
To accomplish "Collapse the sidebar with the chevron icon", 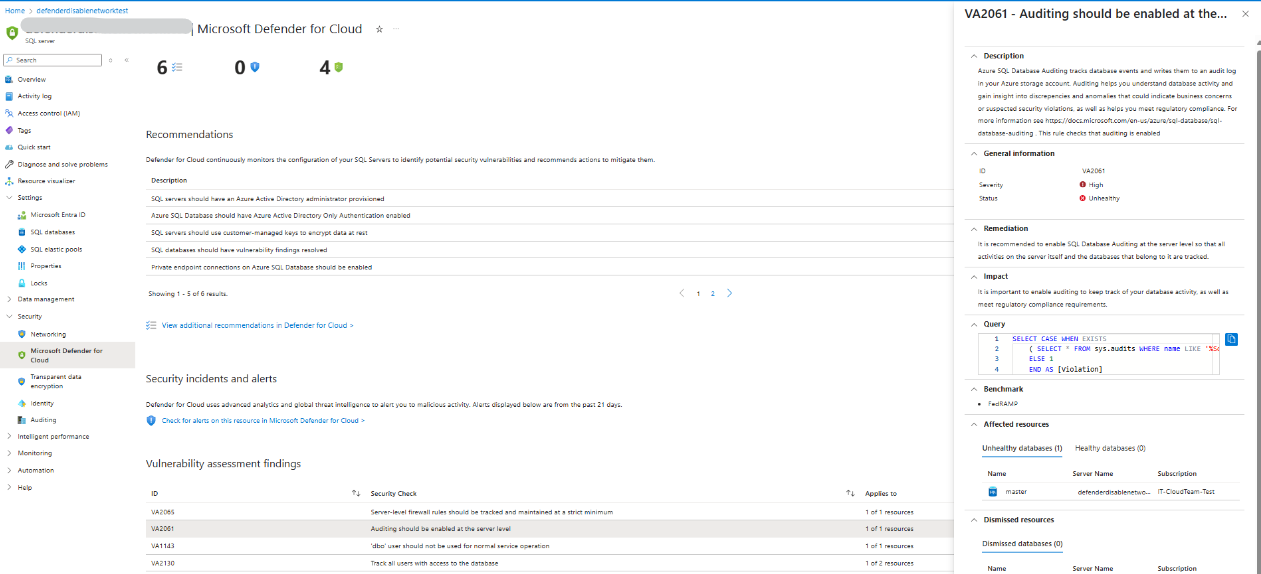I will (126, 60).
